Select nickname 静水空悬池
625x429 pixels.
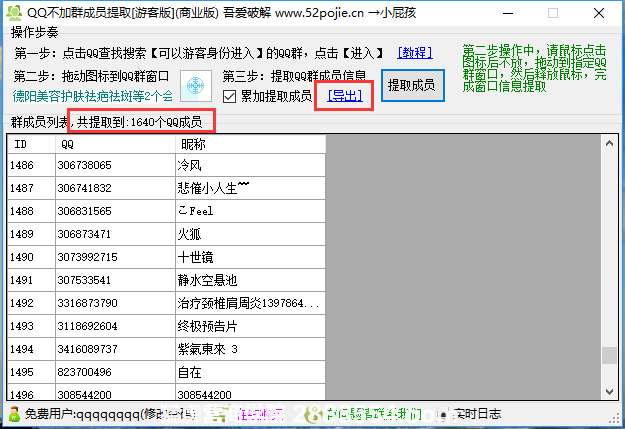250,280
